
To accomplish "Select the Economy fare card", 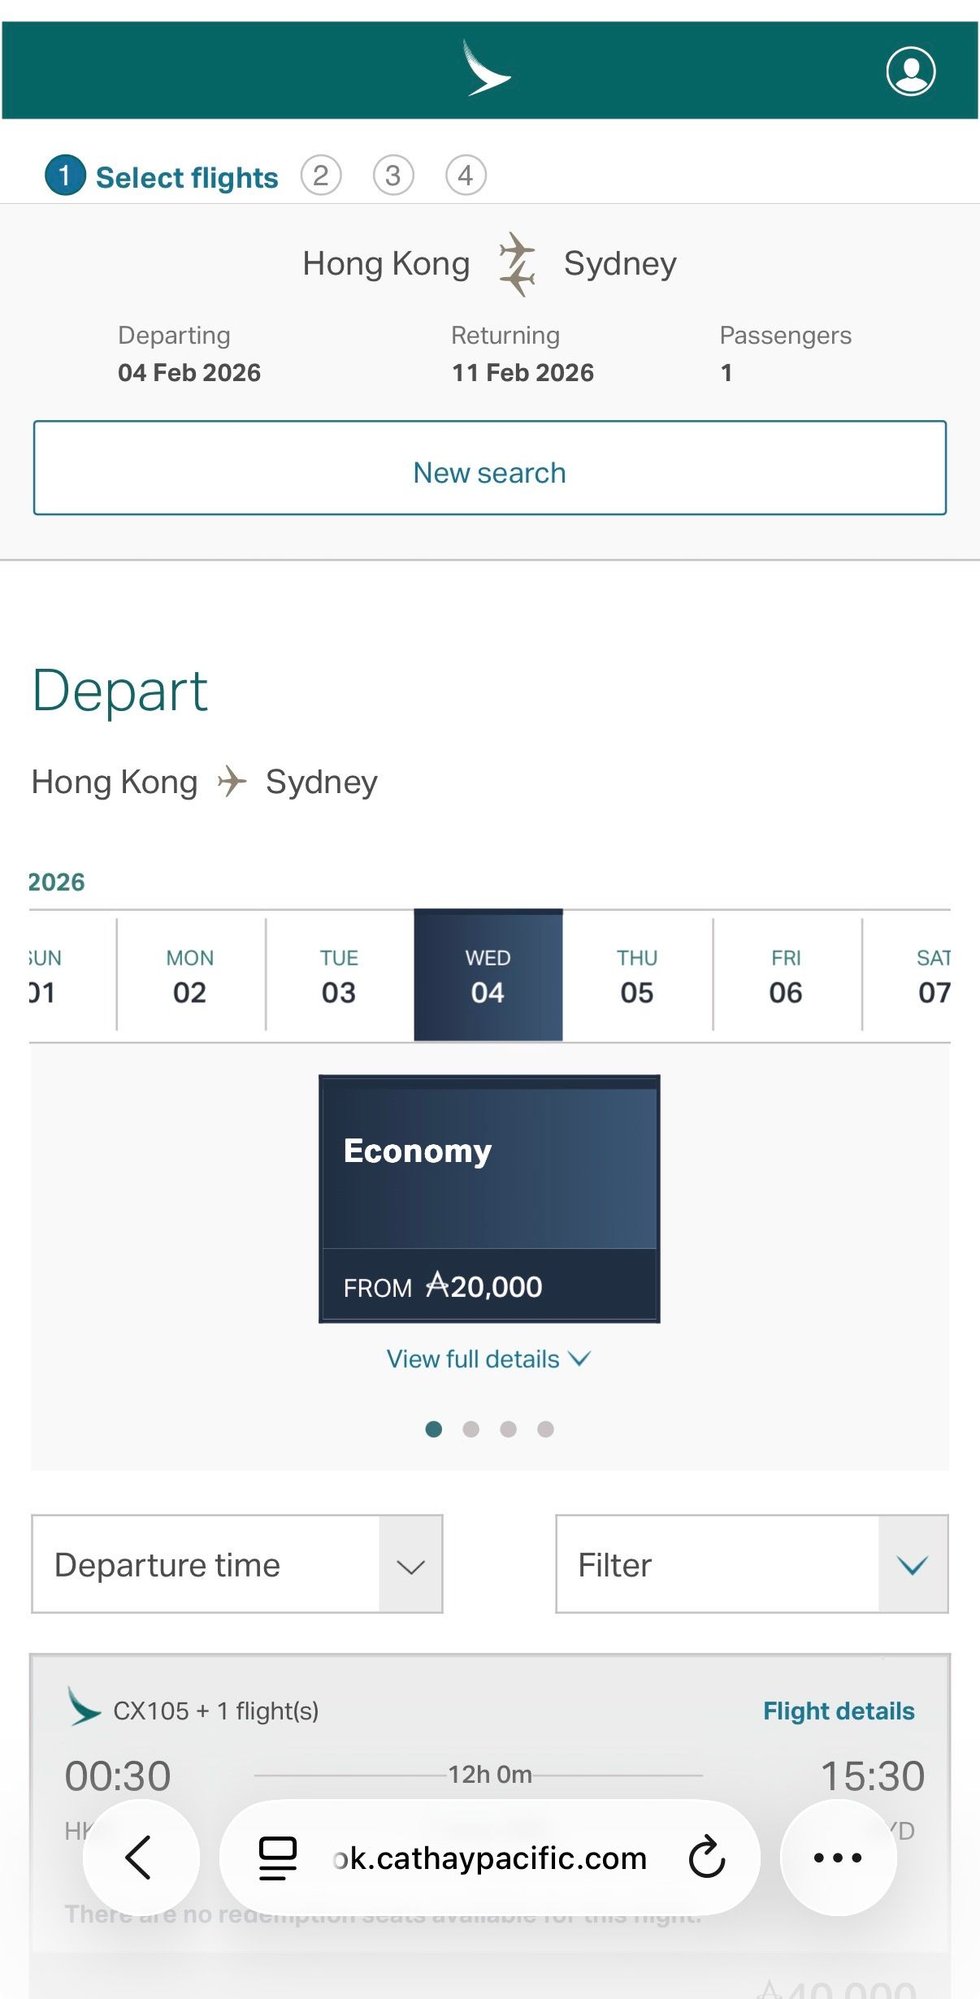I will click(489, 1198).
